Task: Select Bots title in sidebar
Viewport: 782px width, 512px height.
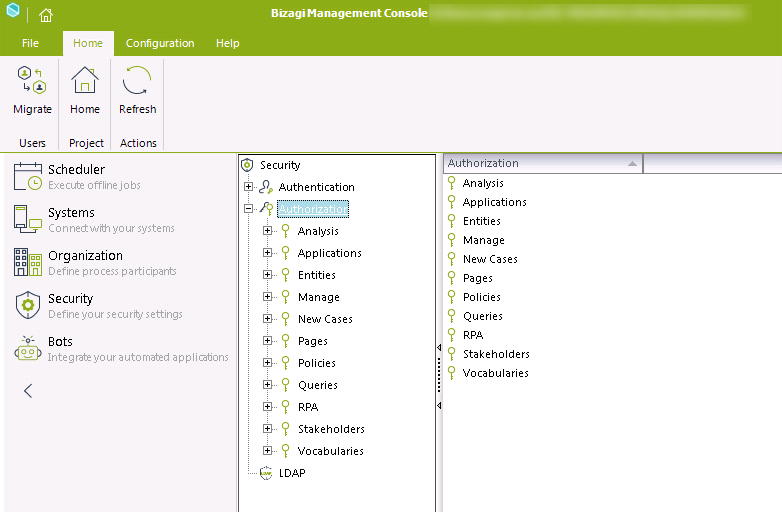Action: (x=60, y=341)
